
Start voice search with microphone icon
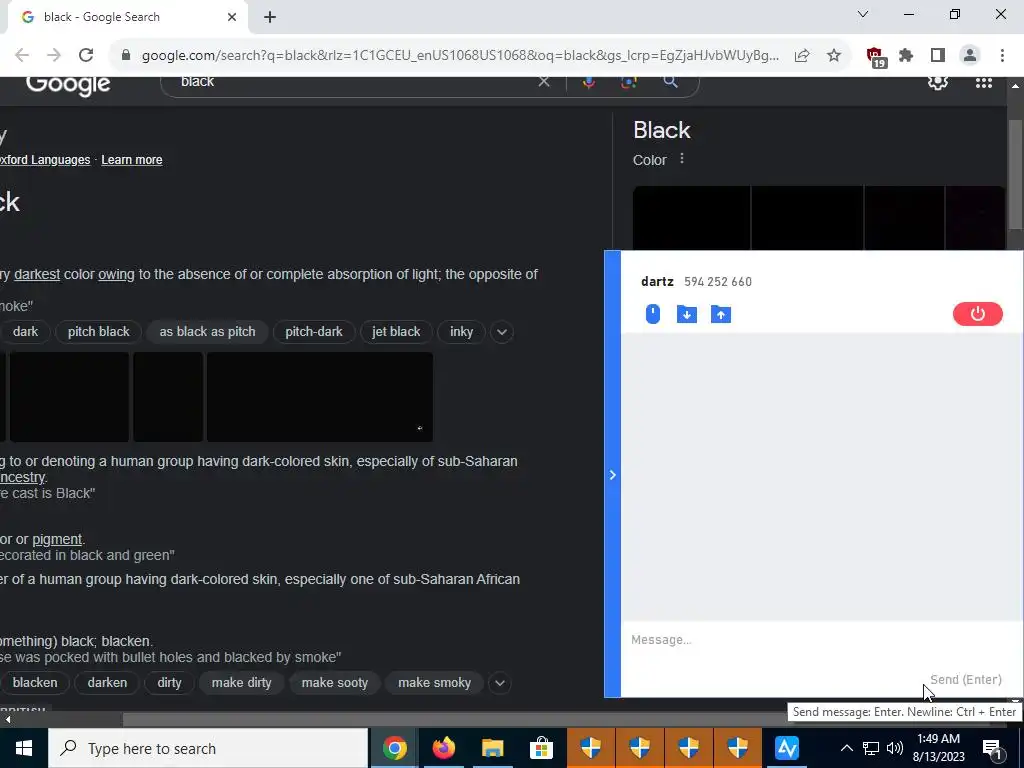click(x=588, y=82)
